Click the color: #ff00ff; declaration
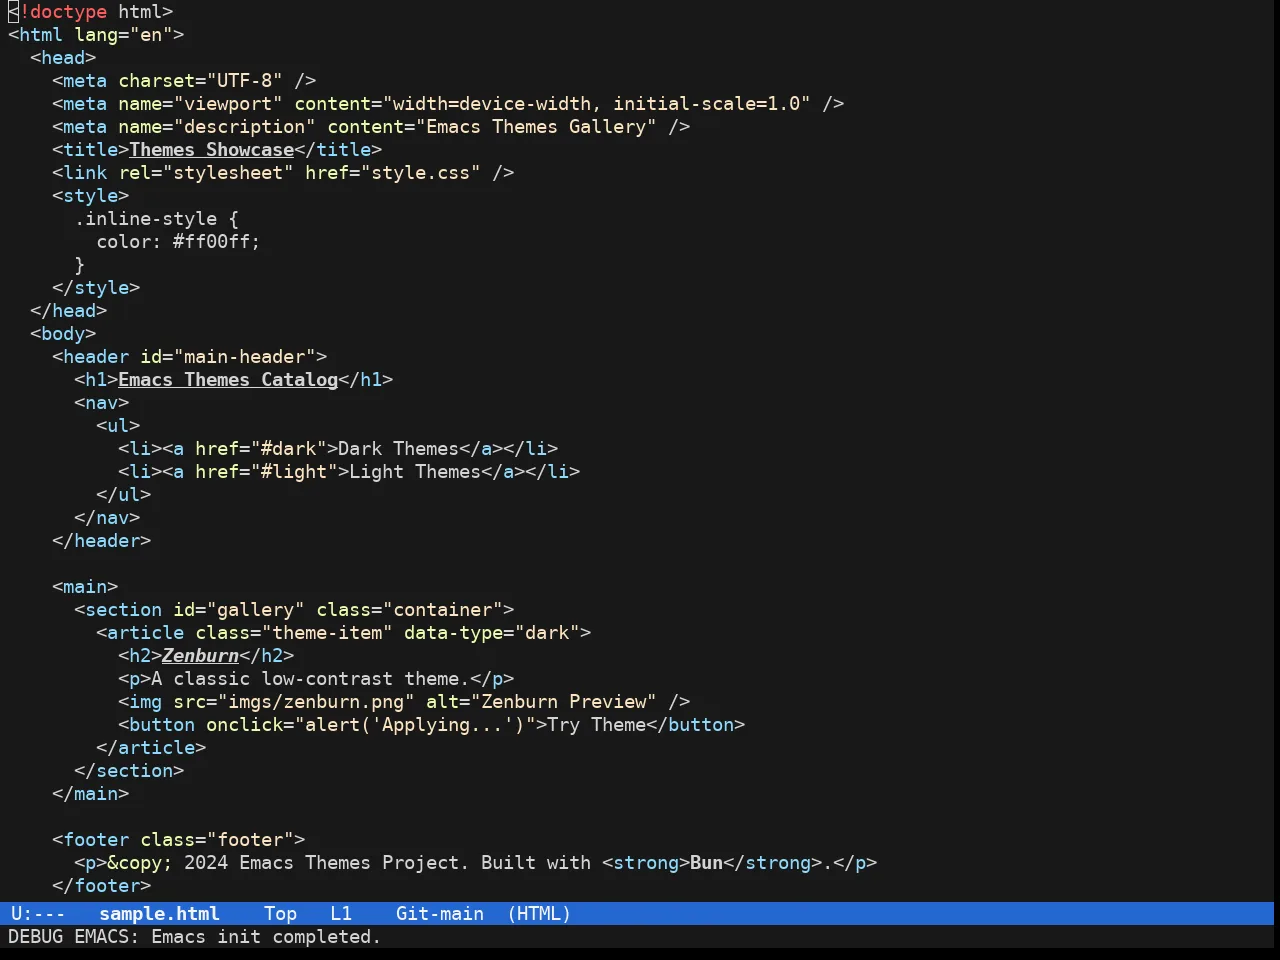 [178, 241]
